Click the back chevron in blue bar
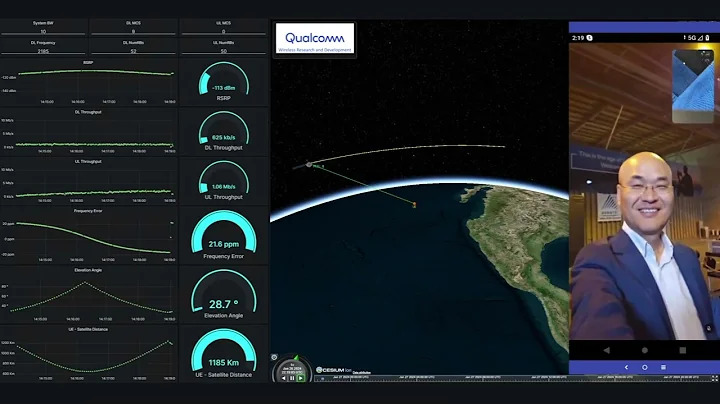 [626, 367]
